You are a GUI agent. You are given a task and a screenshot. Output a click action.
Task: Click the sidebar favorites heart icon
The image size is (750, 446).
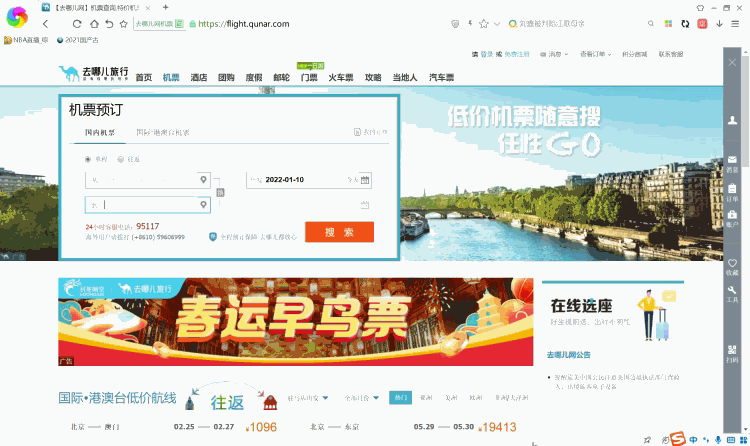click(732, 265)
